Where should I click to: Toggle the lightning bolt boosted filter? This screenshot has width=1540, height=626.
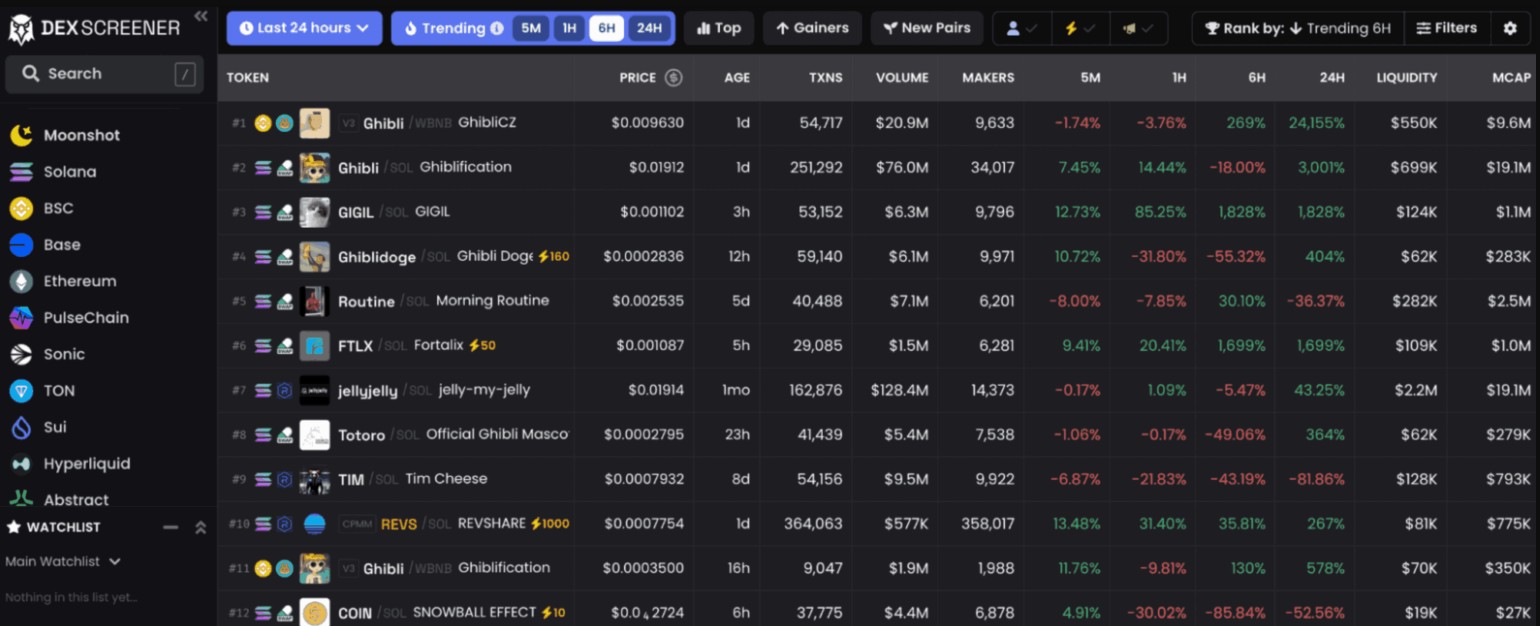pyautogui.click(x=1079, y=28)
